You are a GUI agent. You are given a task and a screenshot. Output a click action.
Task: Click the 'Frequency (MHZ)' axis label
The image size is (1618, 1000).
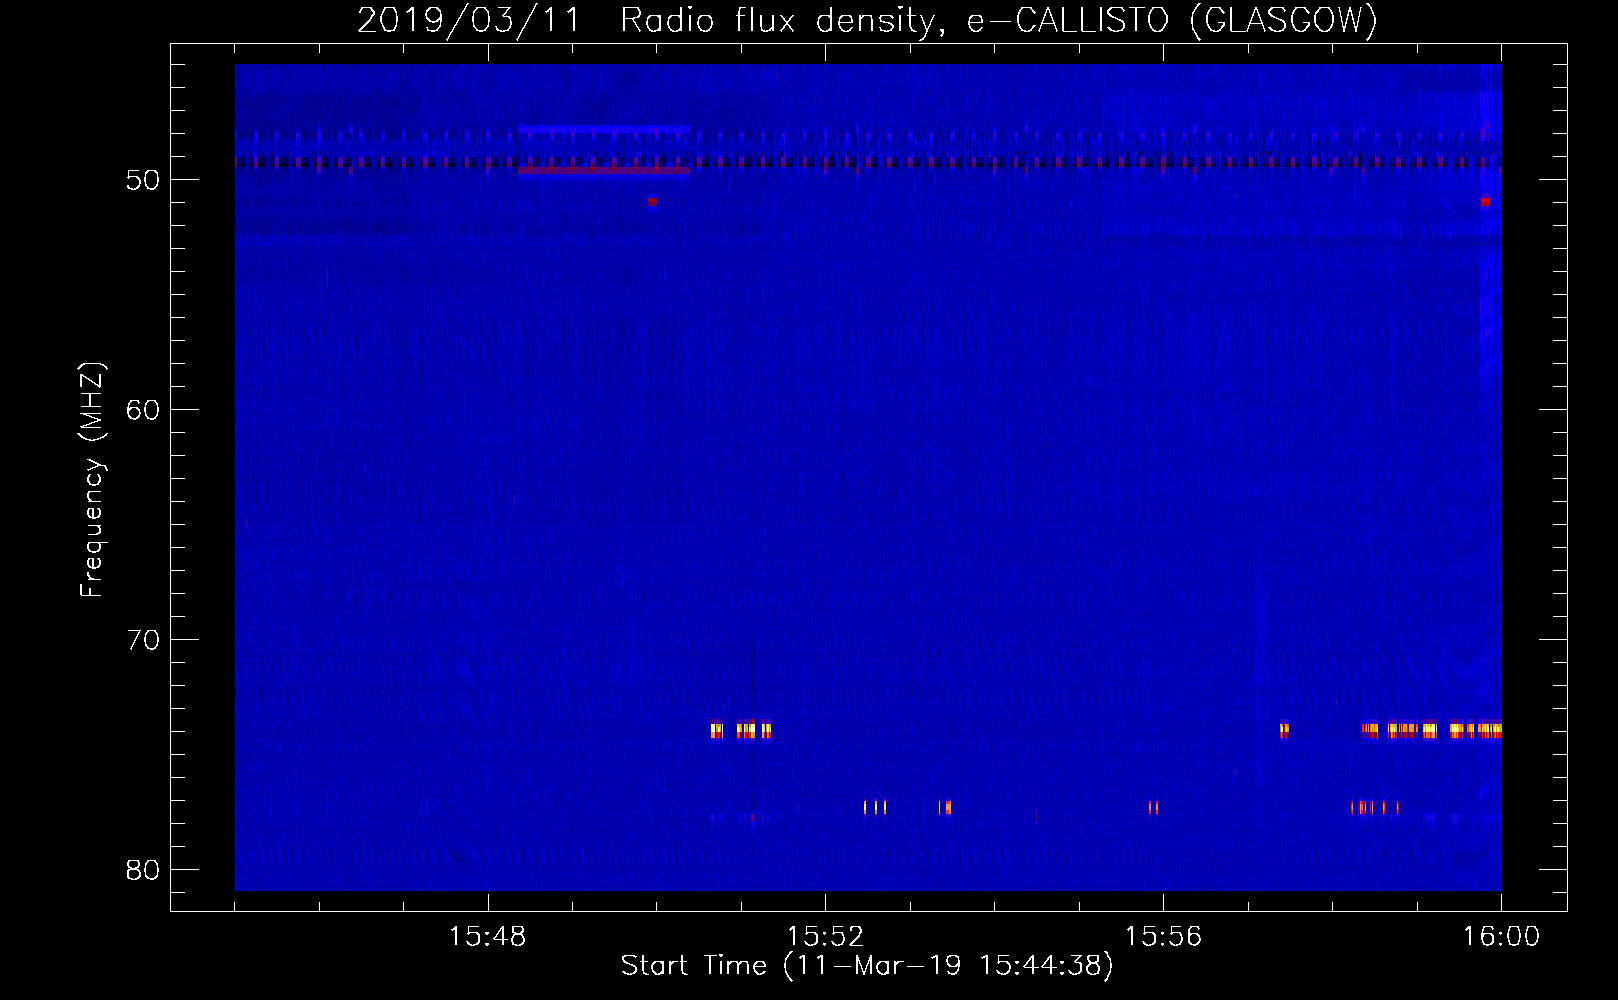pos(91,480)
